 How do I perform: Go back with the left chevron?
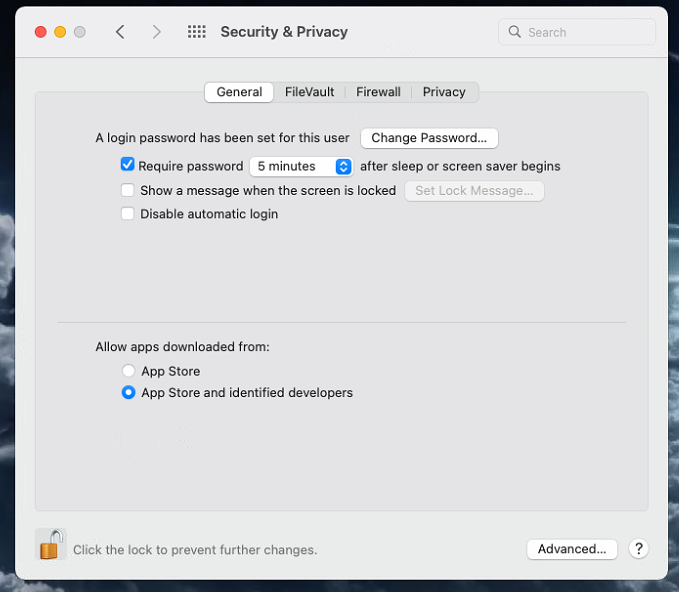click(120, 32)
